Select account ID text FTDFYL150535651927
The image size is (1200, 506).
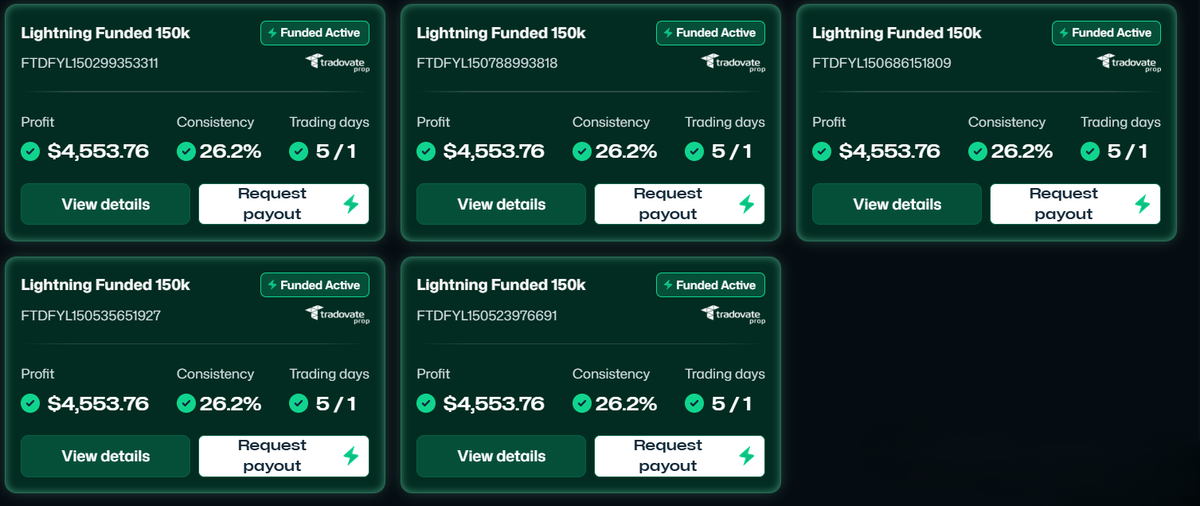click(91, 315)
